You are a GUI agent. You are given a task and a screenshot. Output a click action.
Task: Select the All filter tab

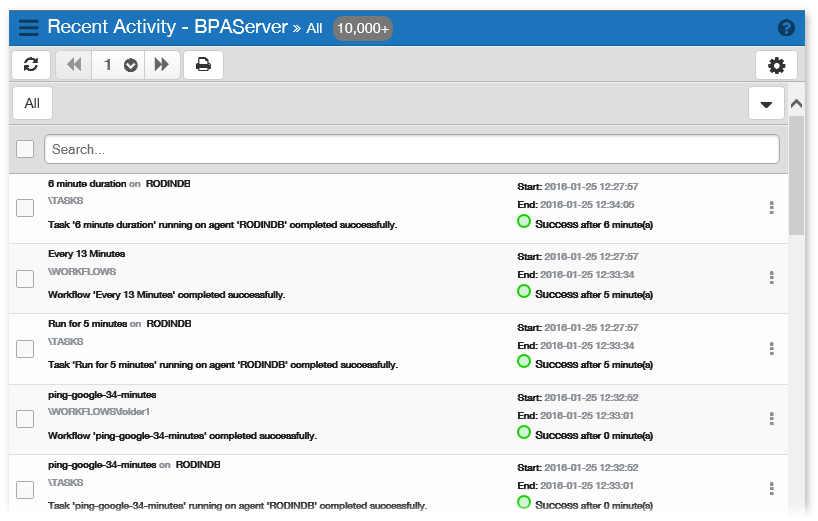(x=32, y=103)
